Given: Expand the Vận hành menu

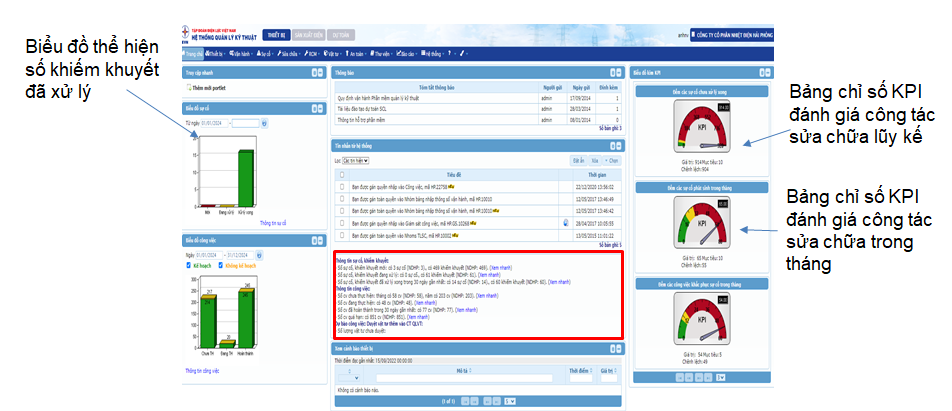Looking at the screenshot, I should coord(240,53).
